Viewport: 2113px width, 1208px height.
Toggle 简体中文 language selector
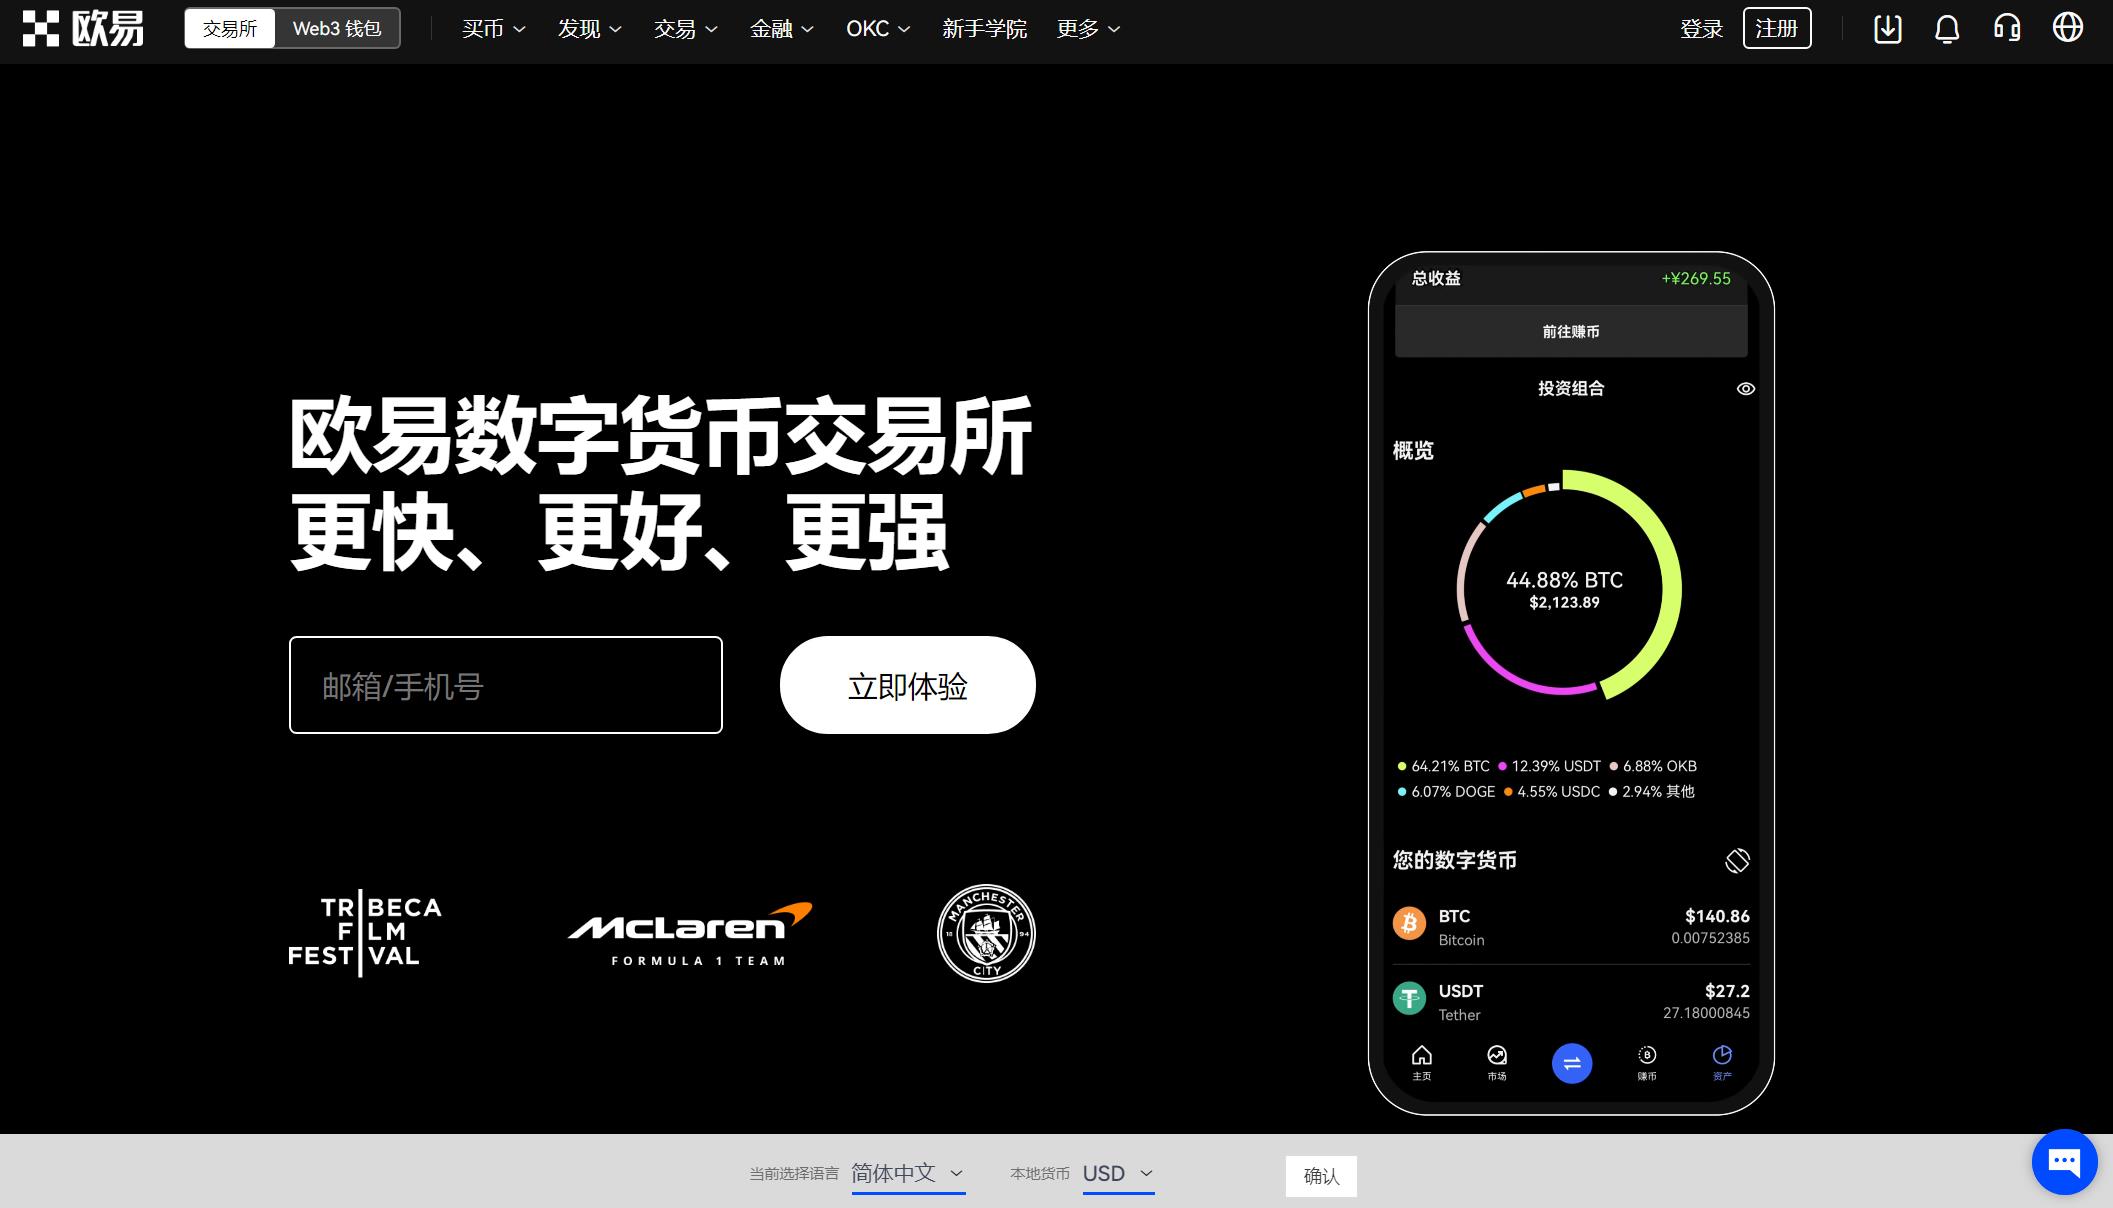click(906, 1173)
